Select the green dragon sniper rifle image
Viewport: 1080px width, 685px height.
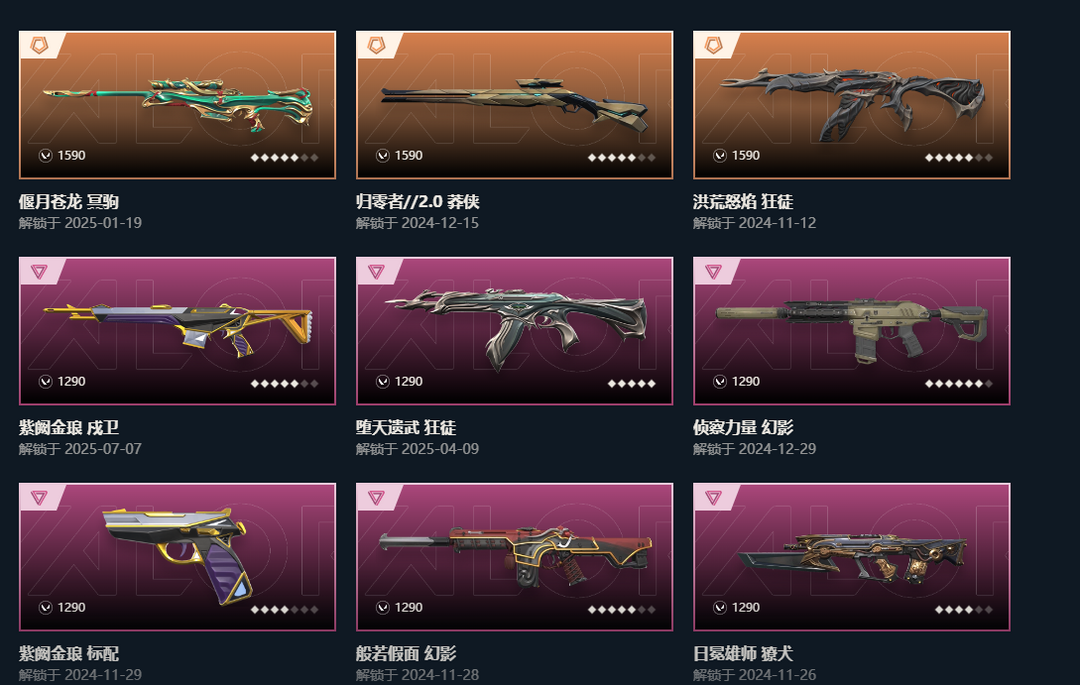tap(178, 103)
